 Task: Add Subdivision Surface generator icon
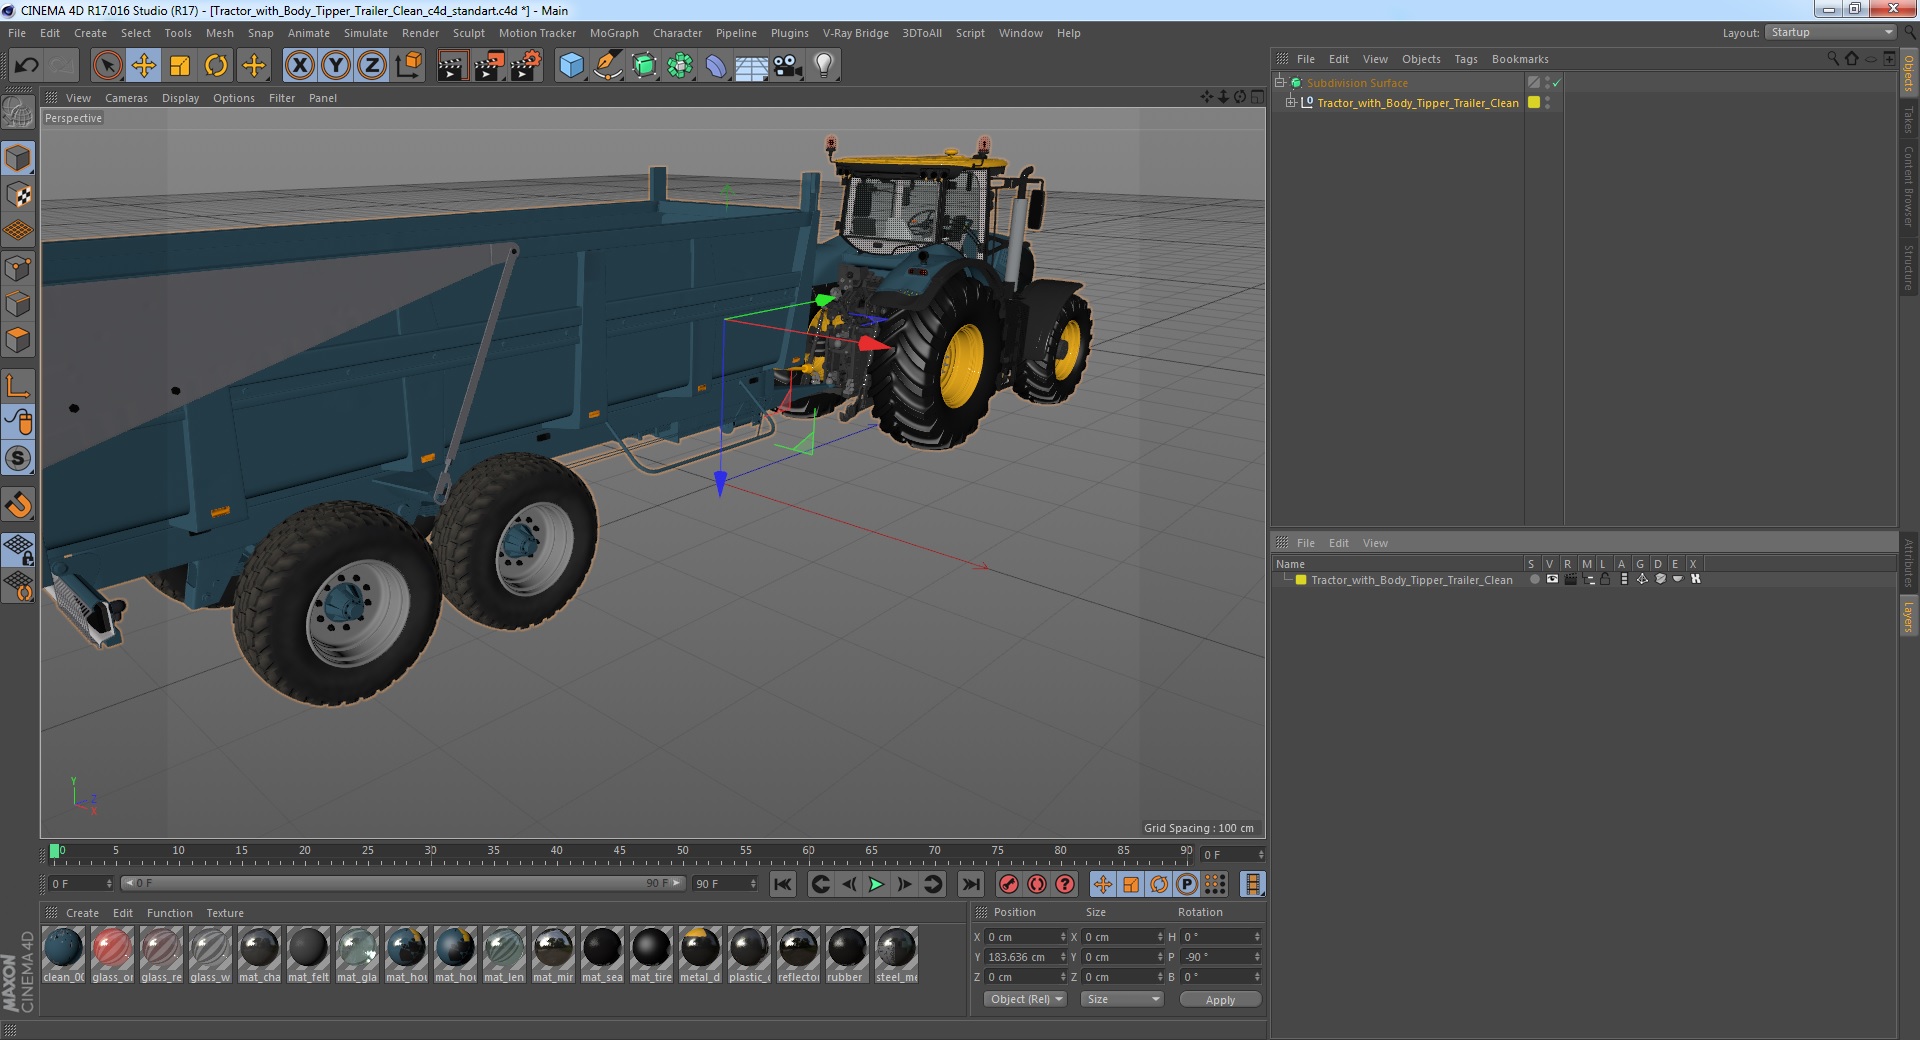coord(644,66)
